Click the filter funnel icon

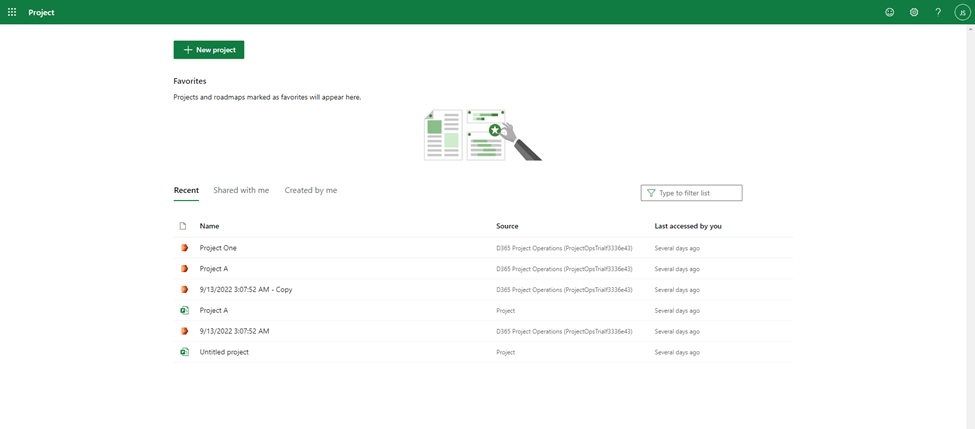coord(651,193)
